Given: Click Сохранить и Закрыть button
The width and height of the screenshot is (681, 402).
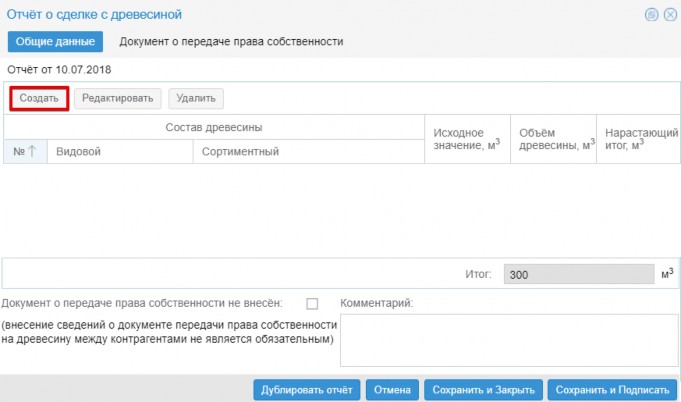Looking at the screenshot, I should click(483, 390).
